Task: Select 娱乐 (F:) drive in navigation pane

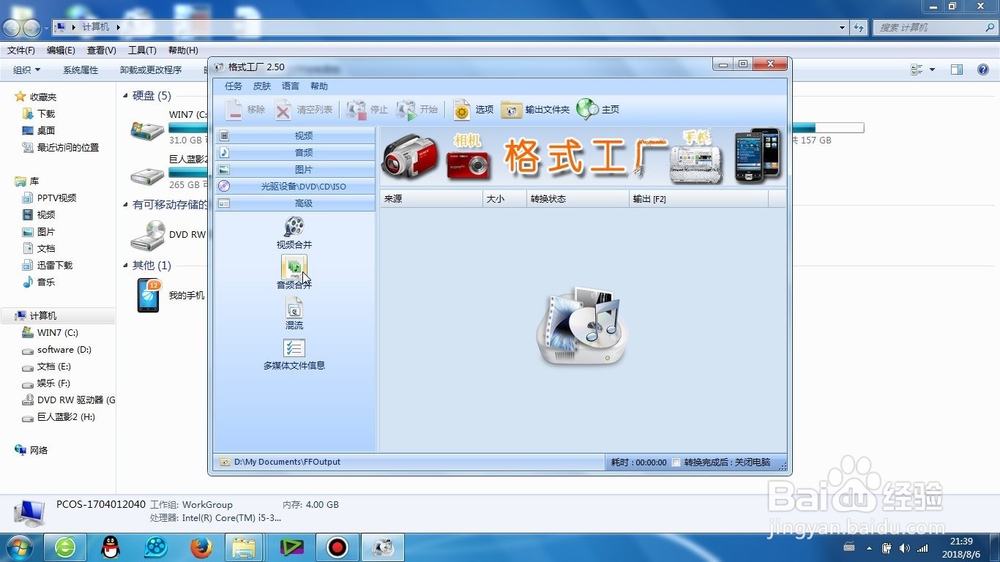Action: coord(54,383)
